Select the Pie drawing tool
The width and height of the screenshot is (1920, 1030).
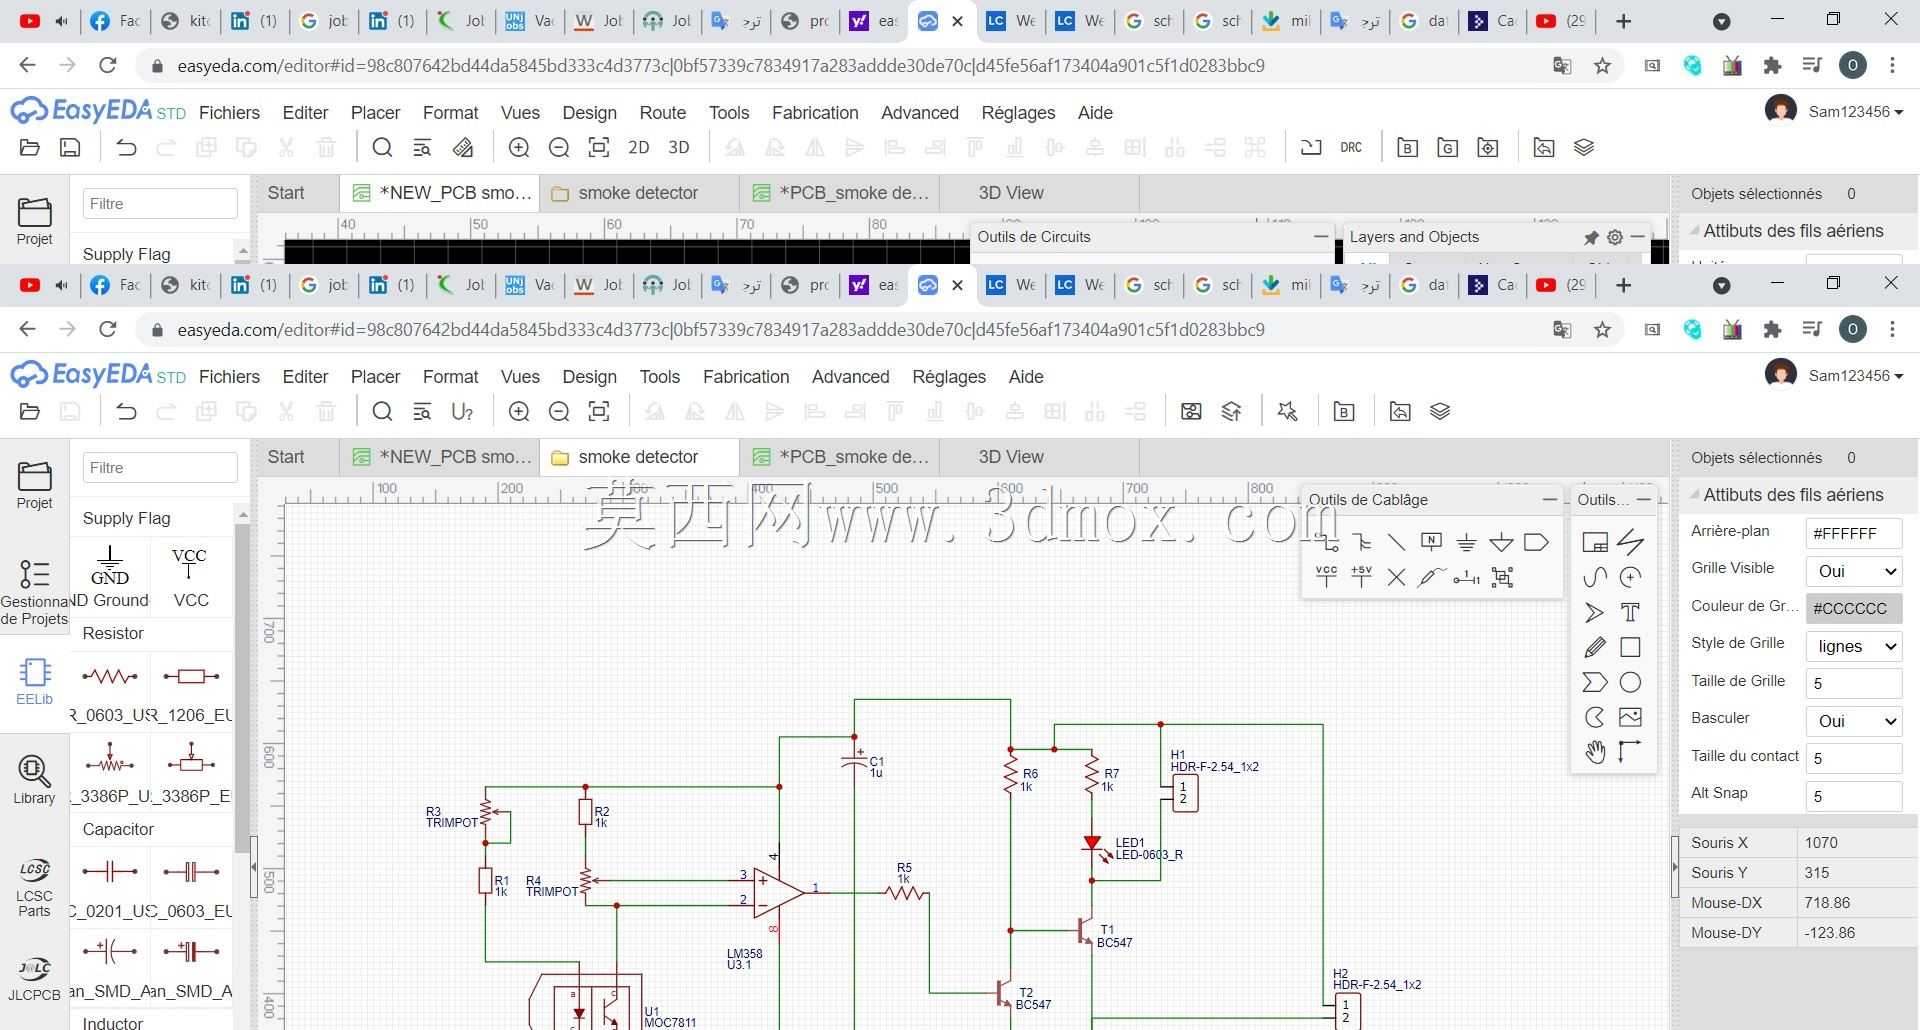[1595, 717]
